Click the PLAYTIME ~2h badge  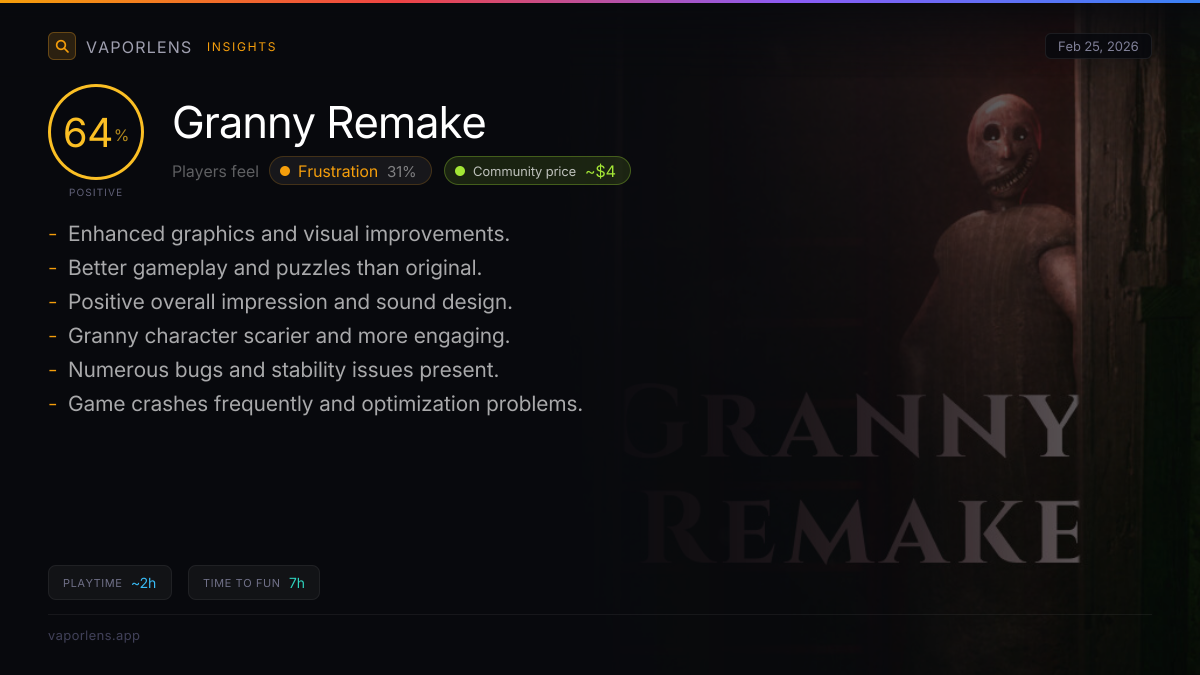click(110, 583)
